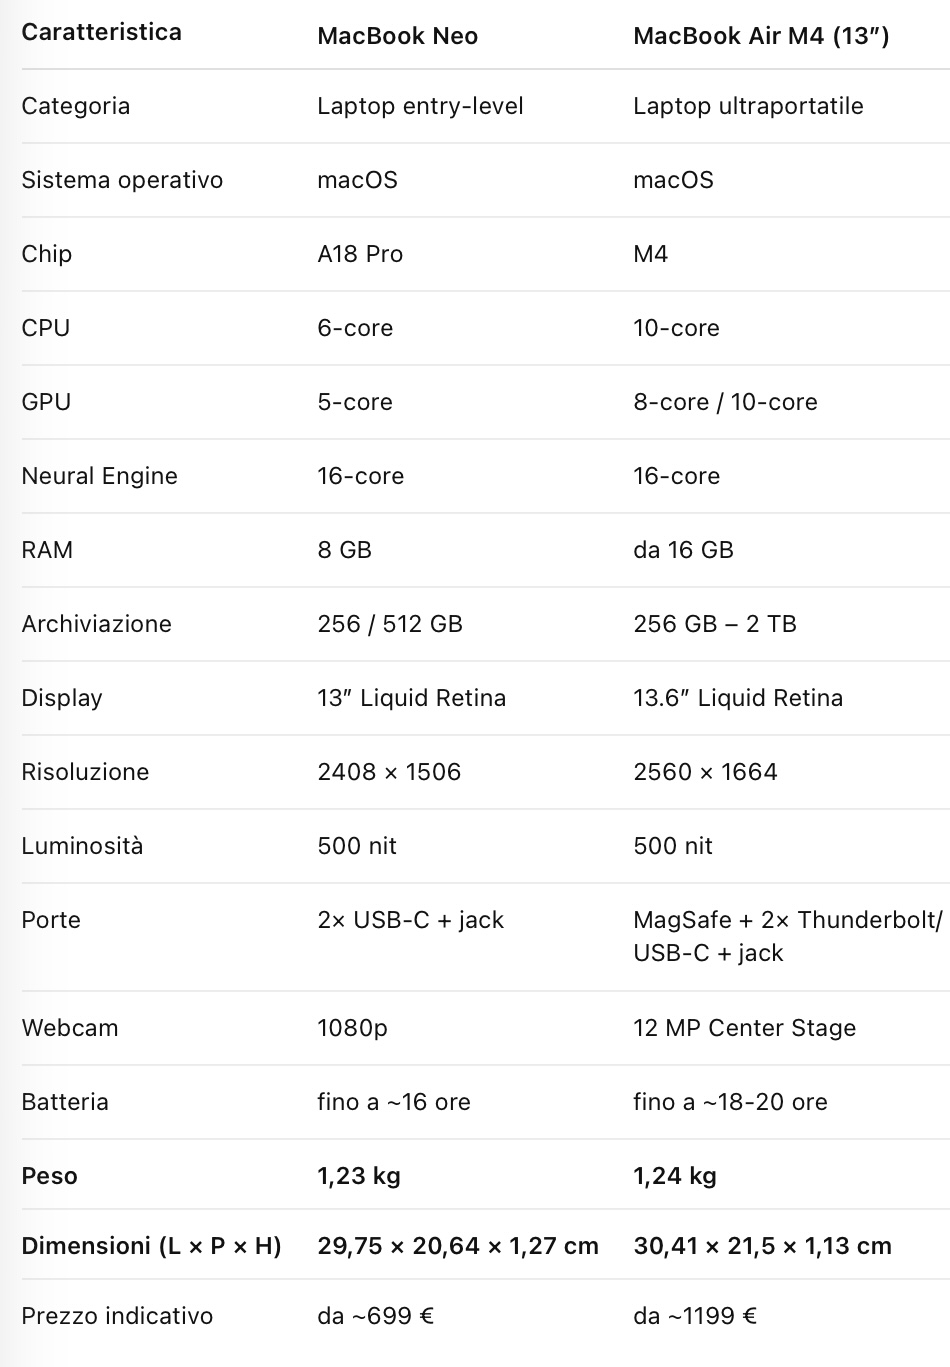Click the 1,24 kg weight value
The height and width of the screenshot is (1367, 950).
[x=675, y=1176]
